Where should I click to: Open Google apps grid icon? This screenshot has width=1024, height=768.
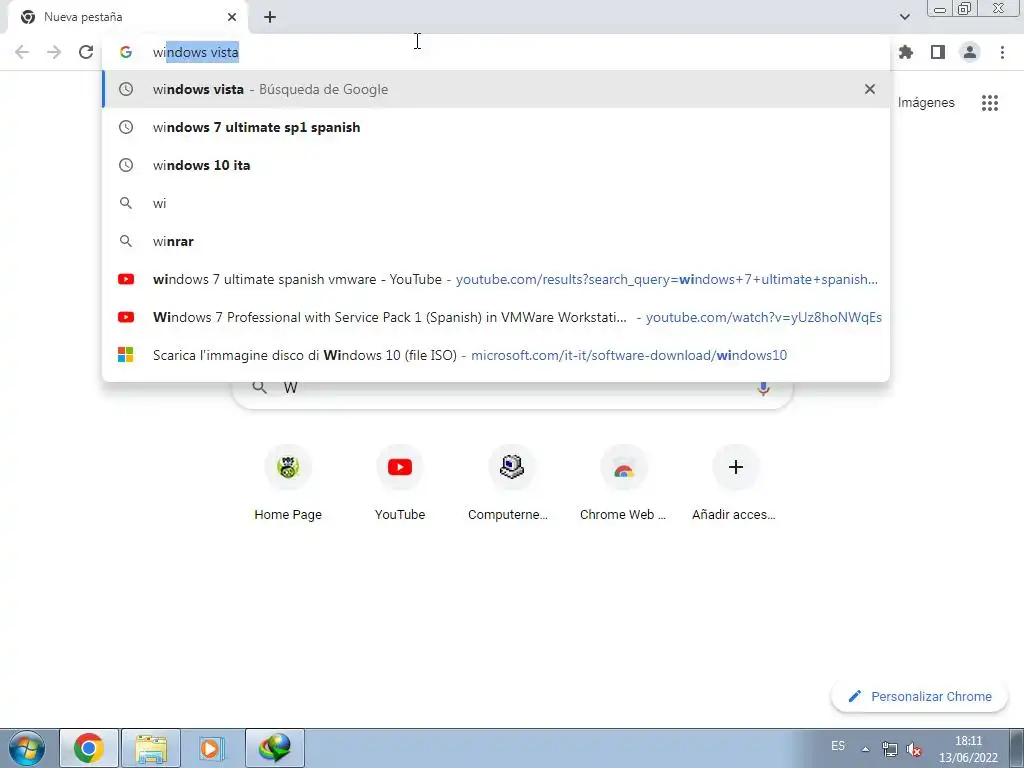[990, 103]
